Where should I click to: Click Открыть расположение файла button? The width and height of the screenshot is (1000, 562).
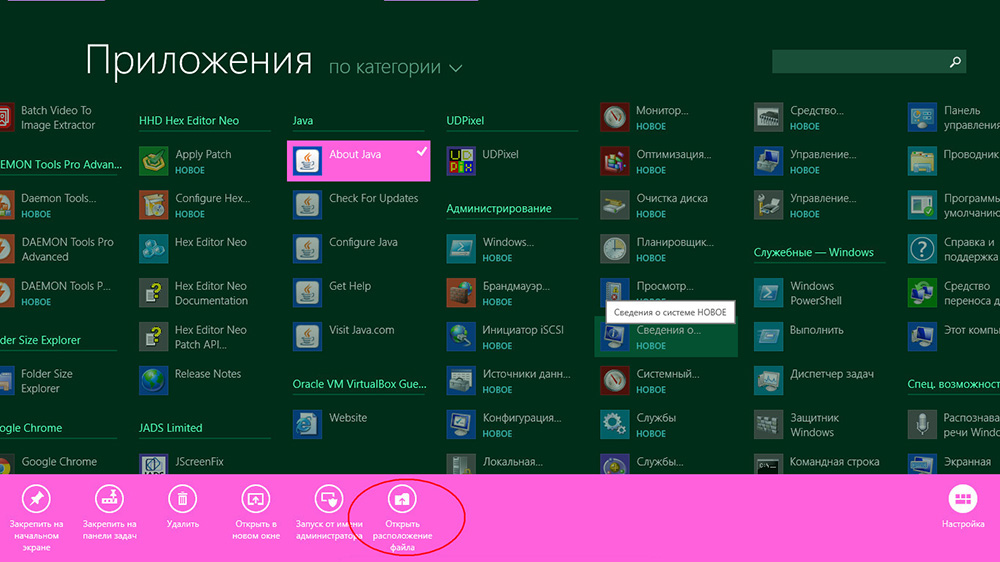click(402, 517)
